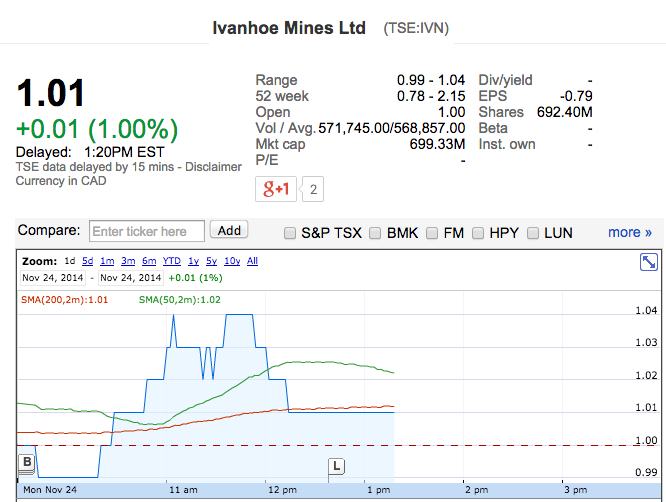
Task: Click the +1 share count bubble
Action: coord(313,189)
